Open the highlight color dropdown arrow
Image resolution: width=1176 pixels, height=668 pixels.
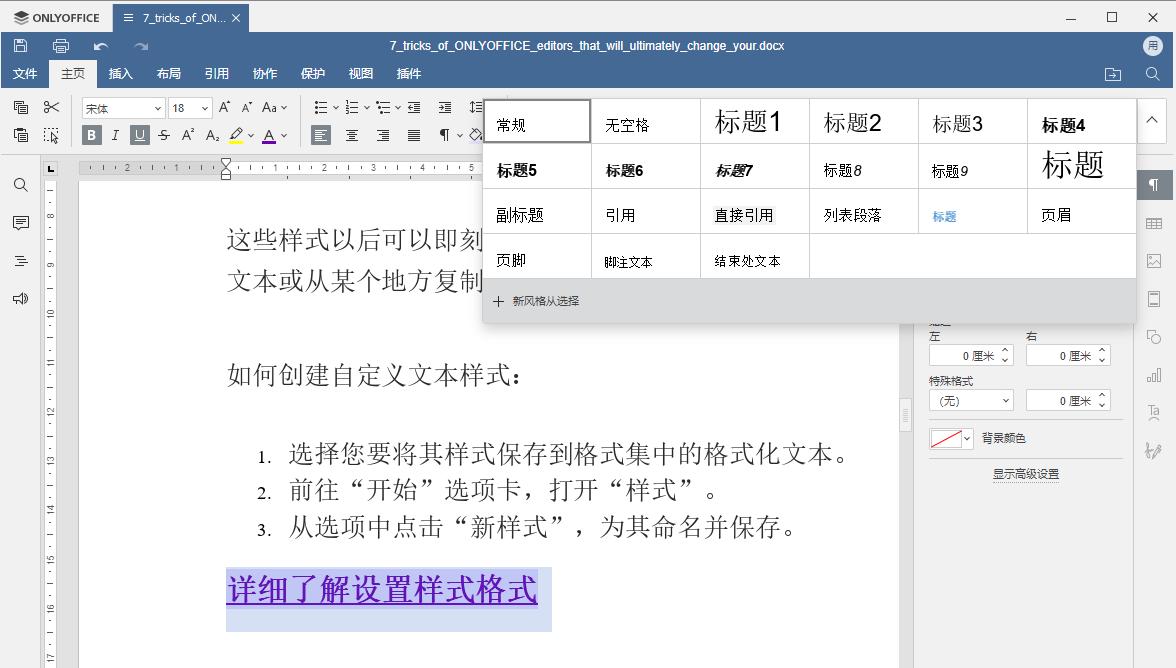click(x=251, y=134)
